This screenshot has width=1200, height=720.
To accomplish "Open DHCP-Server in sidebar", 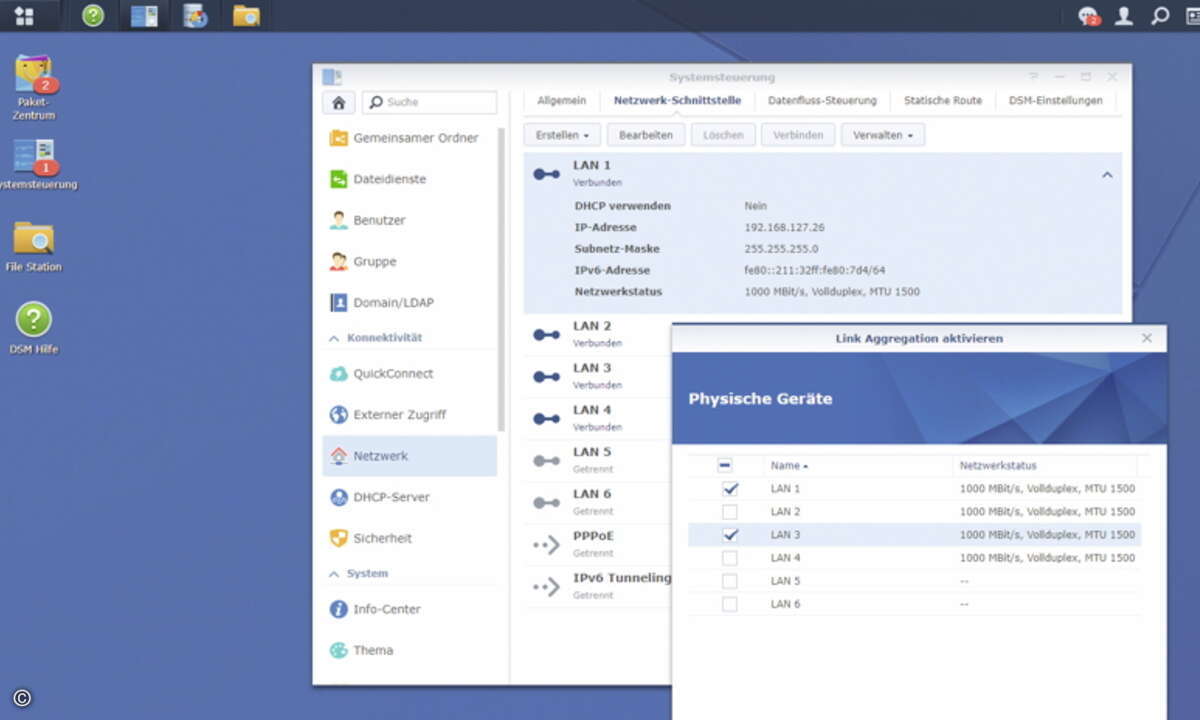I will coord(409,496).
